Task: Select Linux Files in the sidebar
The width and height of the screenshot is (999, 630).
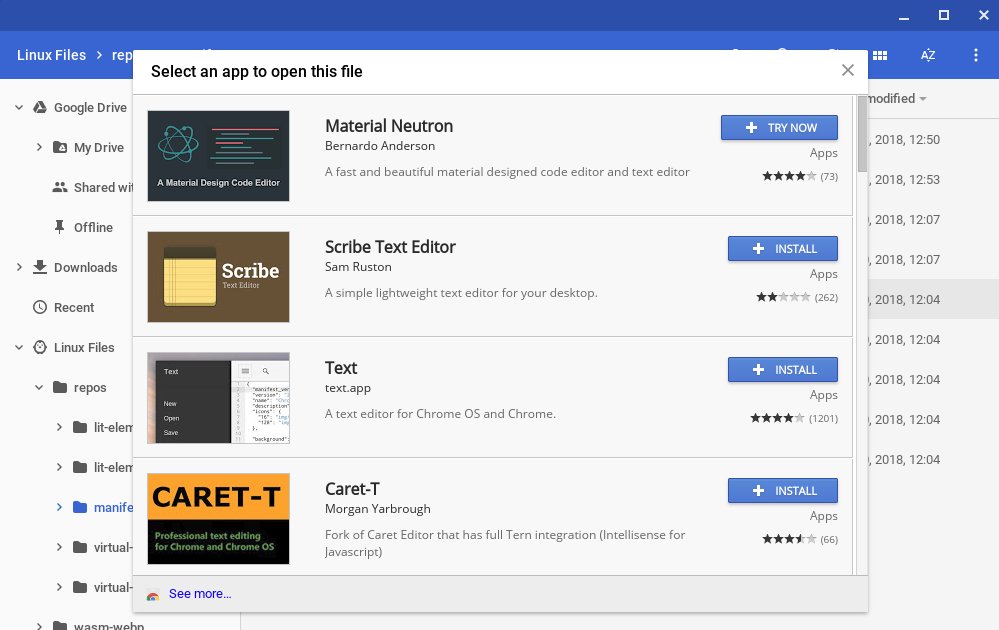Action: coord(84,348)
